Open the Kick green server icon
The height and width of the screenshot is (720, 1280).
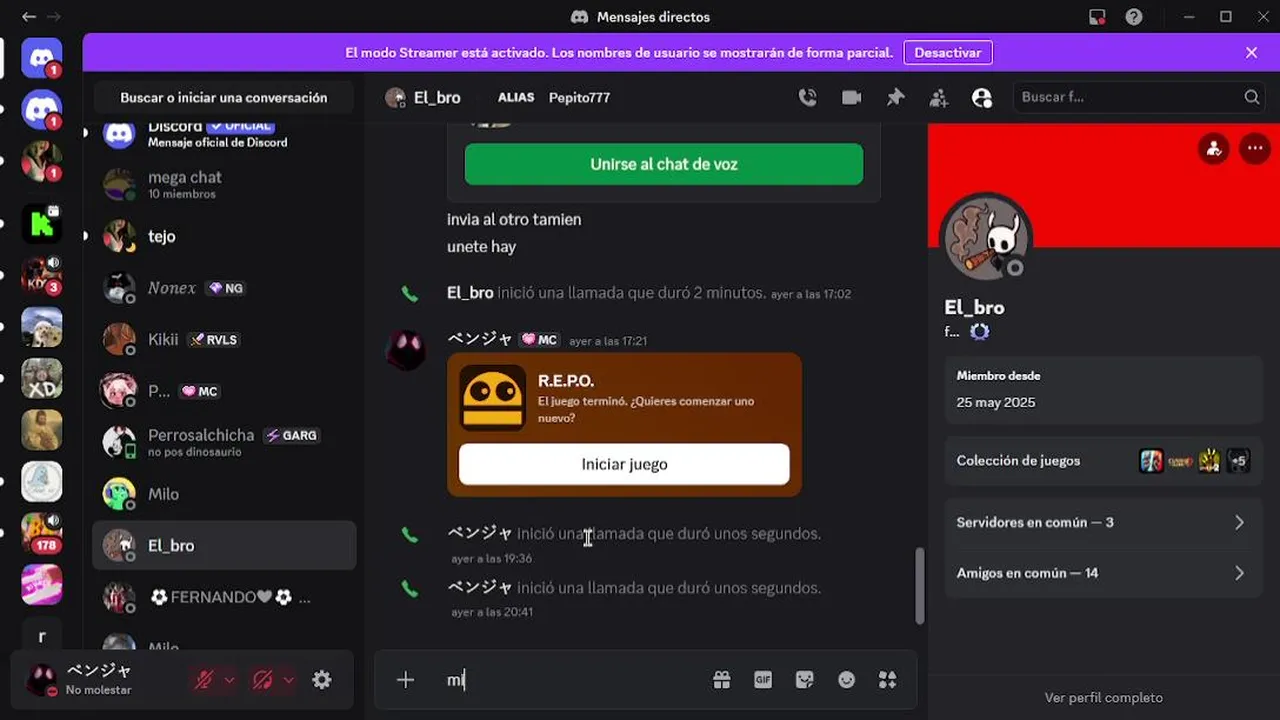click(x=42, y=224)
